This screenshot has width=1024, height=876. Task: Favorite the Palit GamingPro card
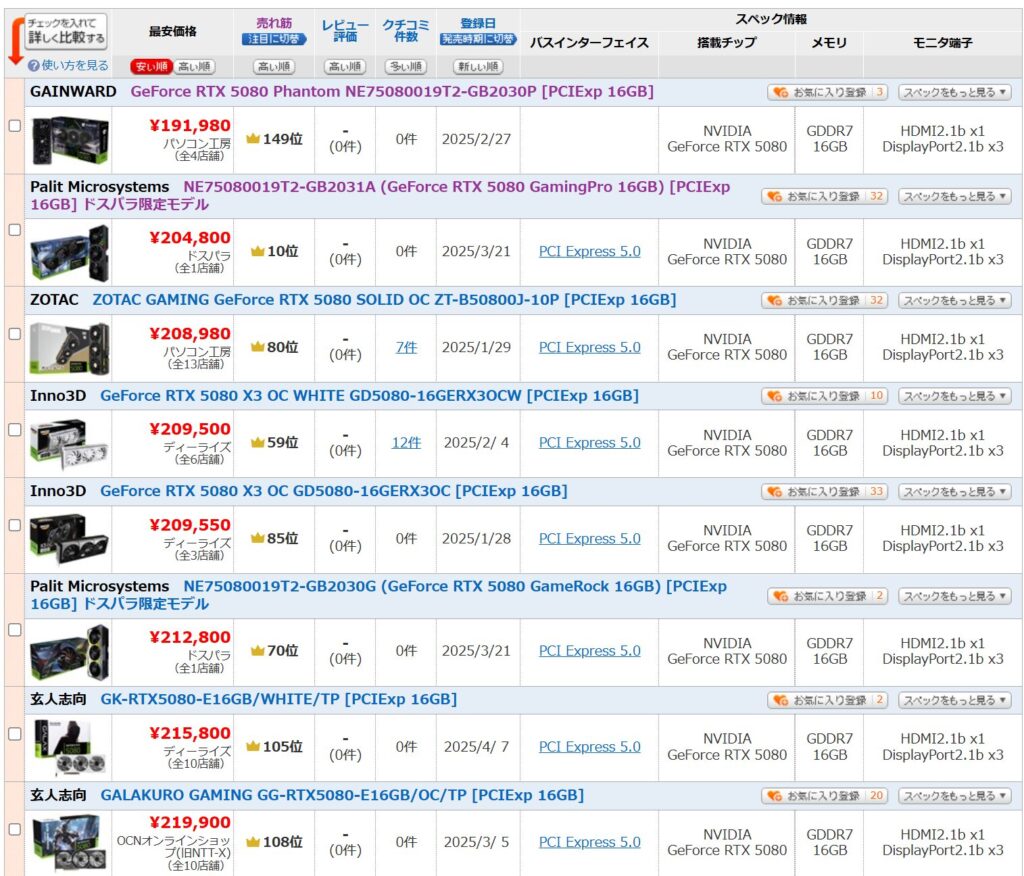824,196
